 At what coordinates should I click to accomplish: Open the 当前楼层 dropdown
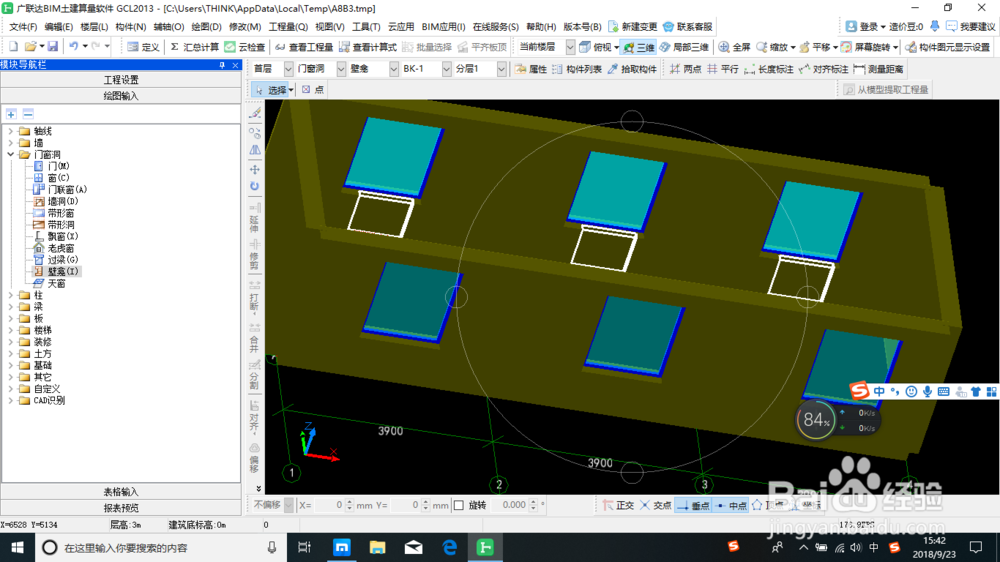pyautogui.click(x=570, y=47)
